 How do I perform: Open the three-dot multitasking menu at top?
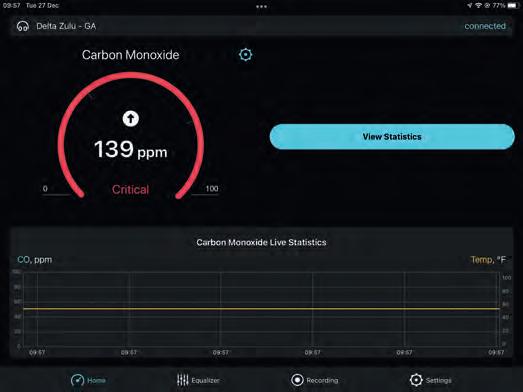(262, 6)
